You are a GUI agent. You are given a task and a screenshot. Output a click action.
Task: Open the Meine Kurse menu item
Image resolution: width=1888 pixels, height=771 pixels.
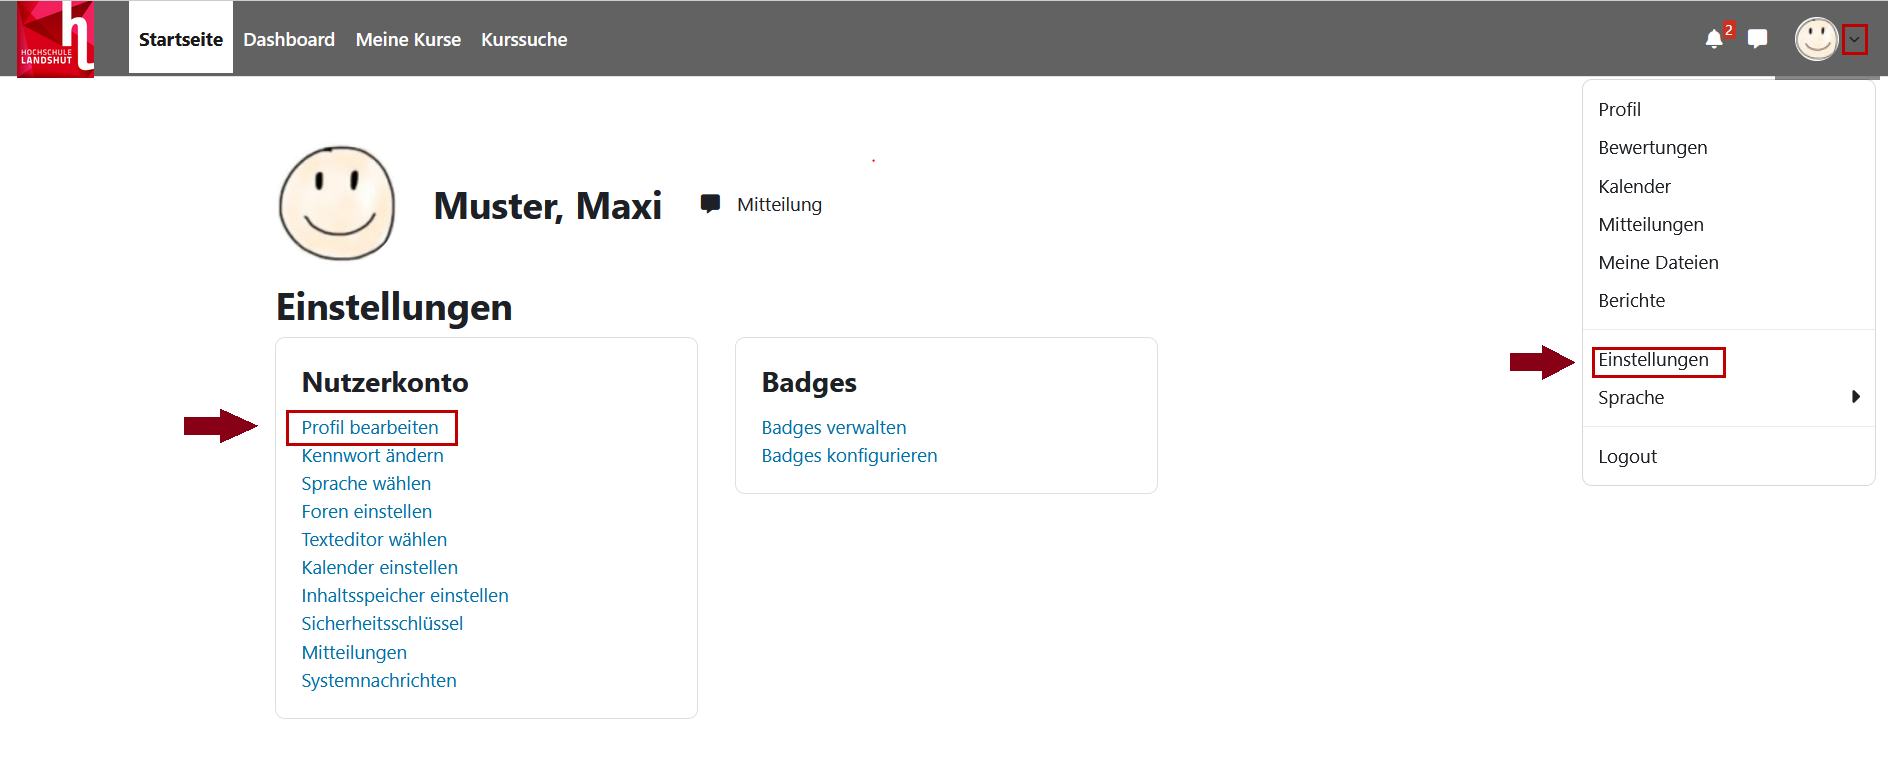(x=408, y=39)
